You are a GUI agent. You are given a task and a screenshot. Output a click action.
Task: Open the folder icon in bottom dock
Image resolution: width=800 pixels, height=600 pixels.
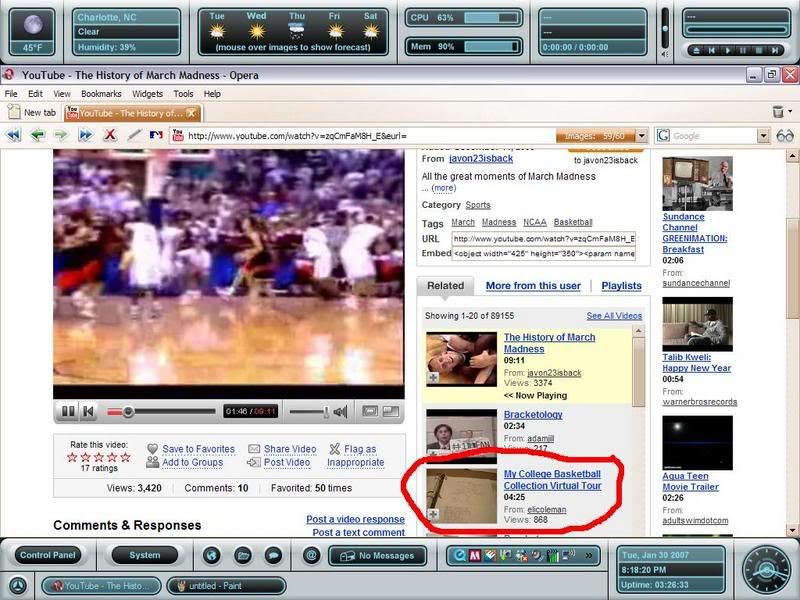[x=243, y=555]
